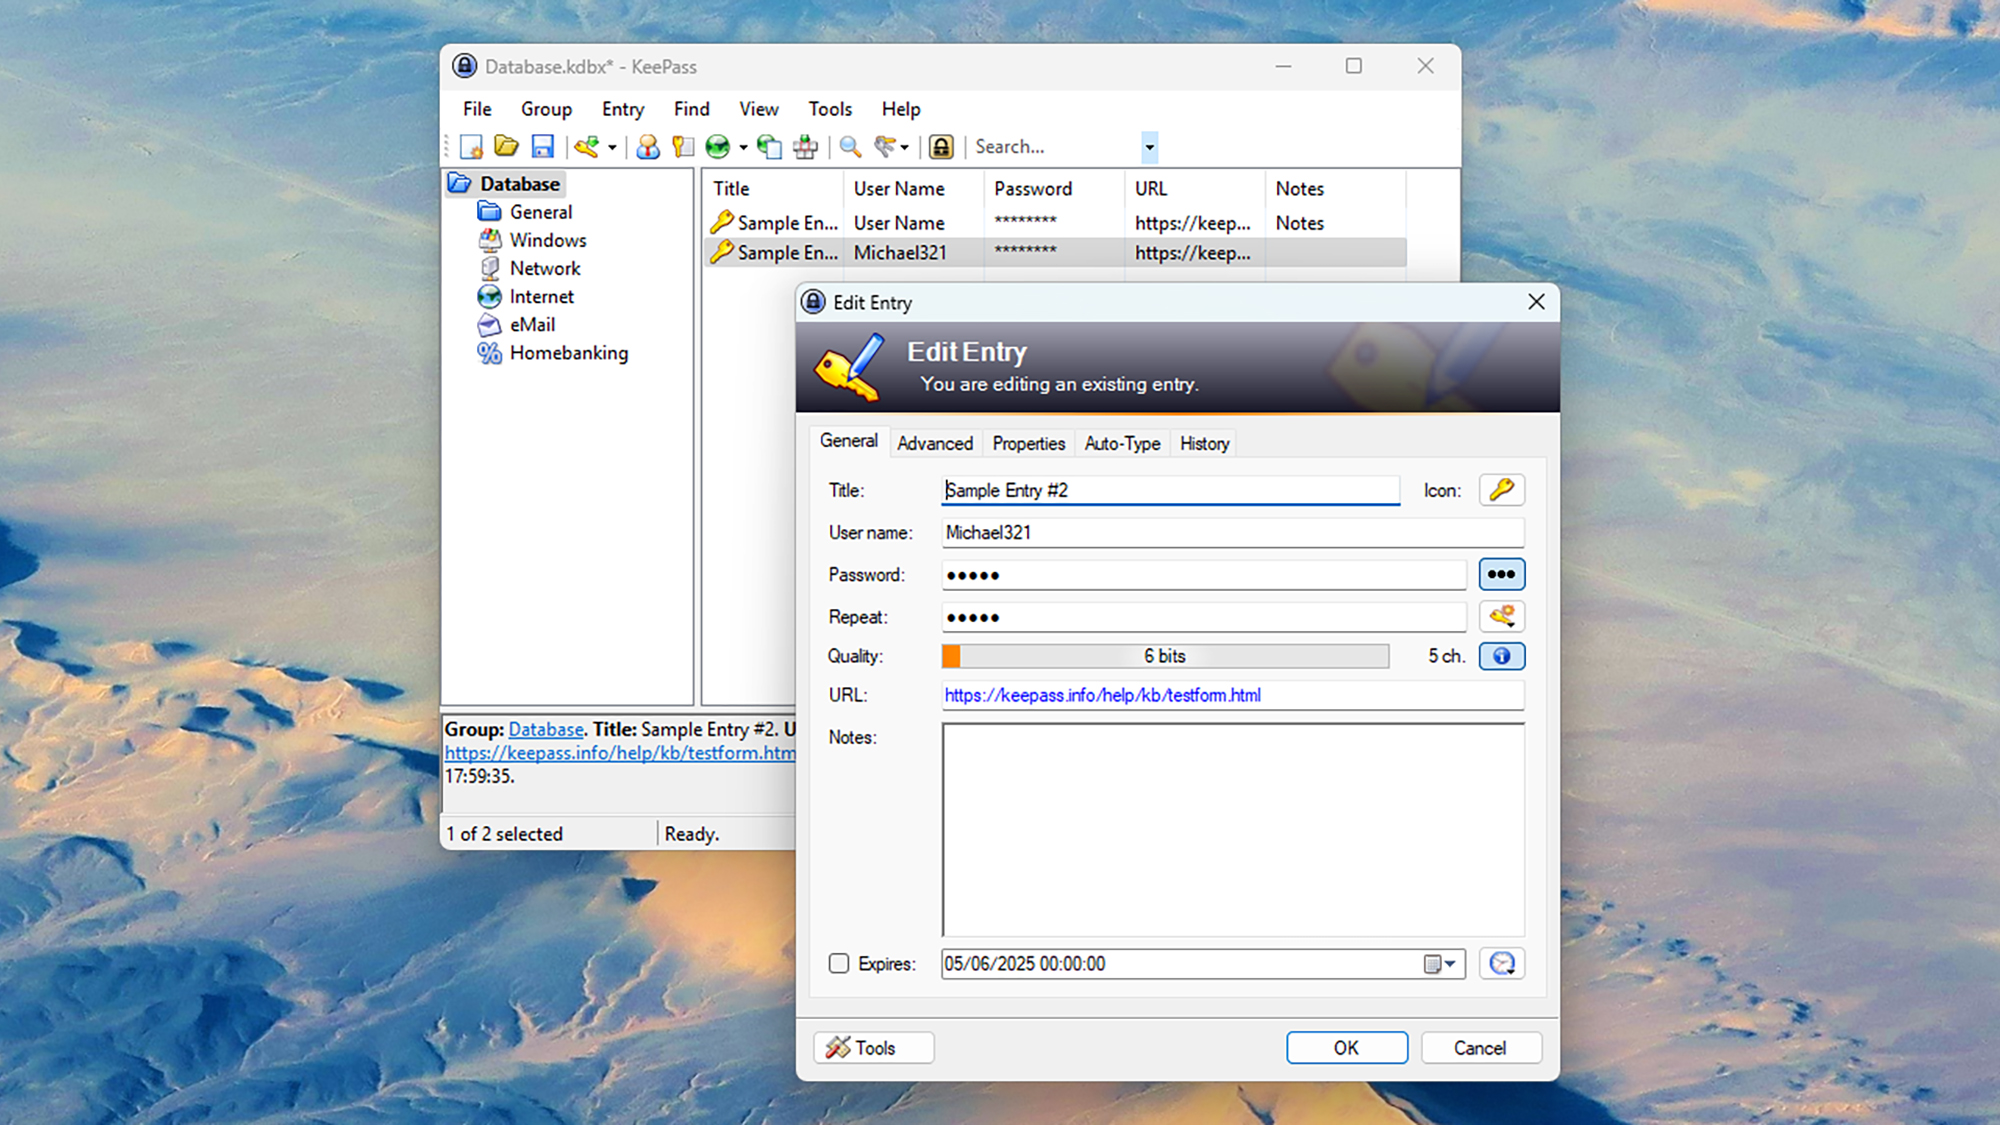The image size is (2000, 1125).
Task: Create a new entry with the key toolbar icon
Action: (x=586, y=146)
